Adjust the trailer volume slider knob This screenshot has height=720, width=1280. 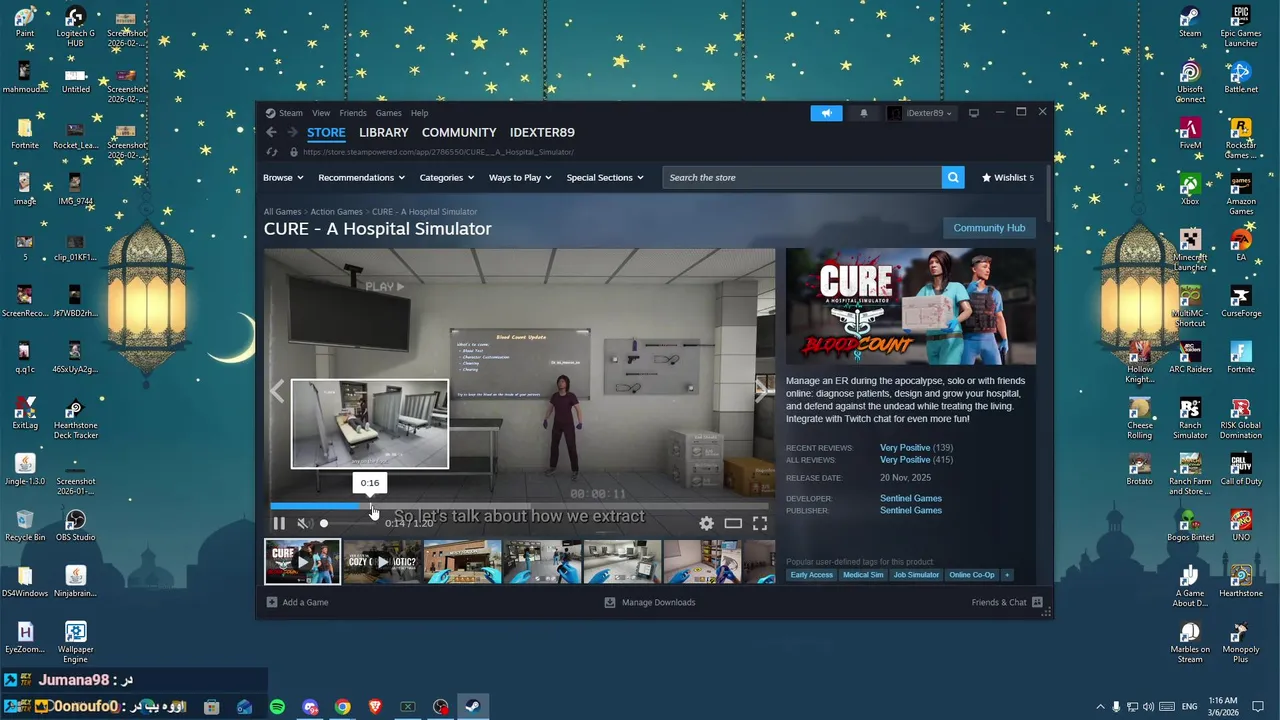tap(324, 523)
